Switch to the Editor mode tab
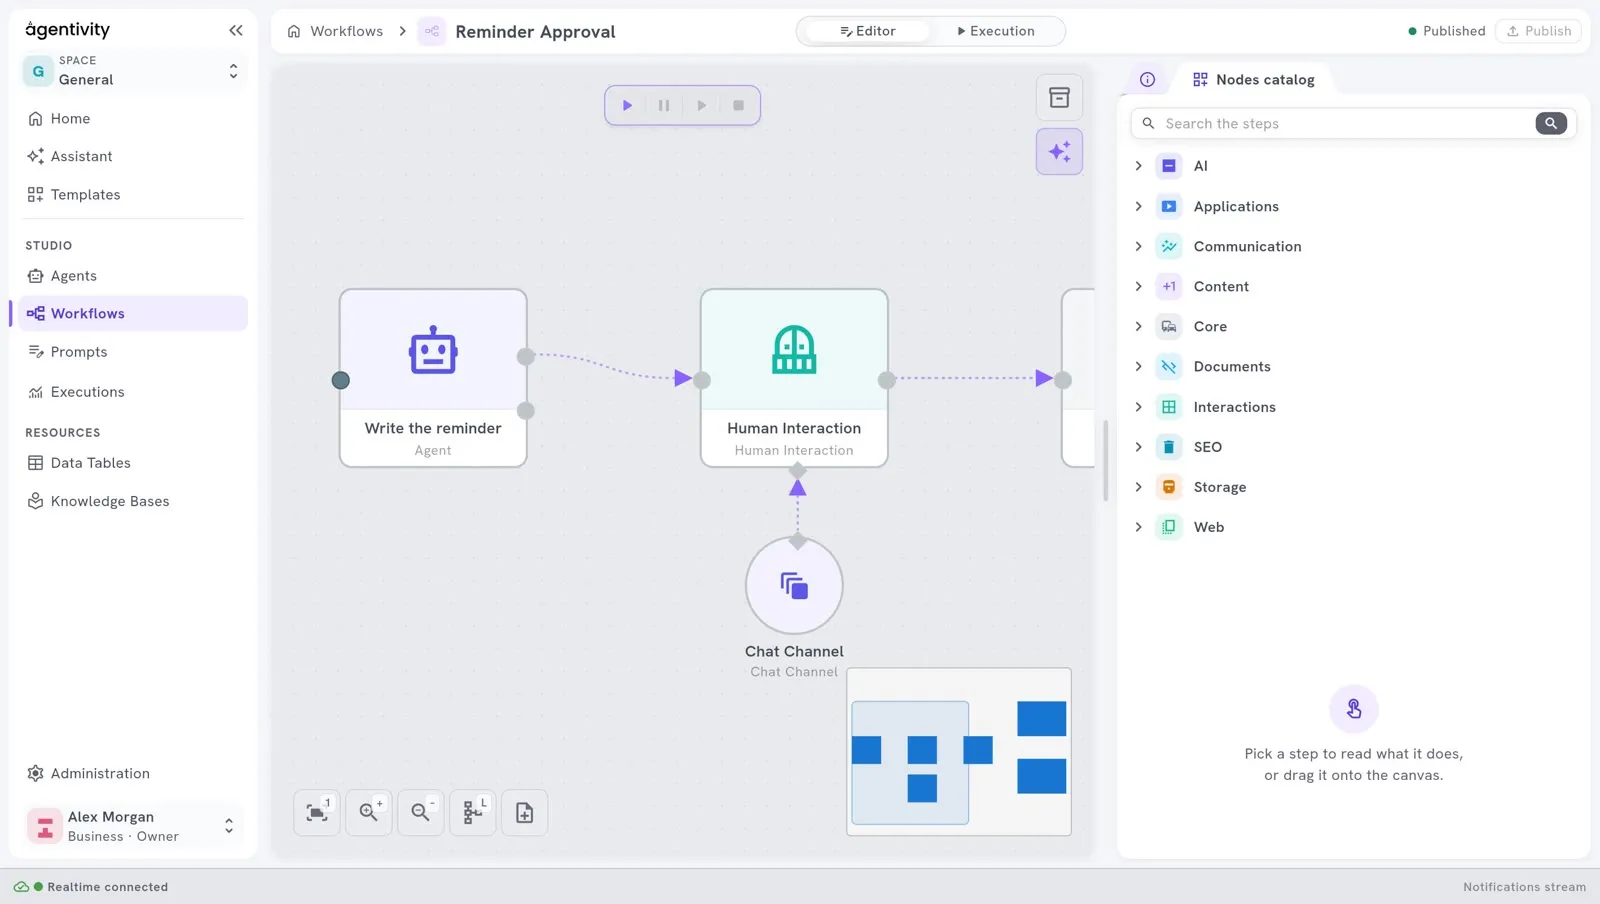Screen dimensions: 1600x904 pyautogui.click(x=867, y=31)
